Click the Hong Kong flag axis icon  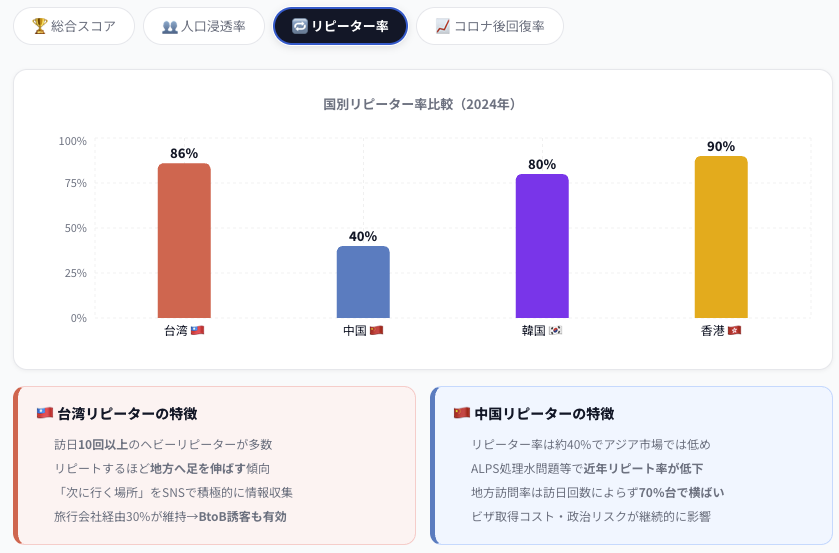coord(734,330)
